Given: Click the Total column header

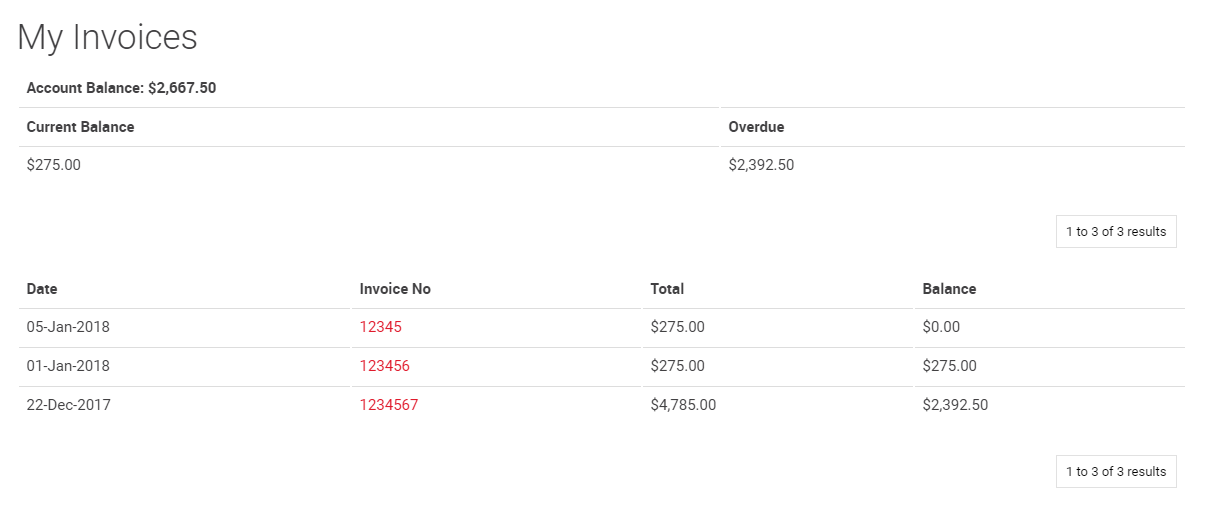Looking at the screenshot, I should pyautogui.click(x=667, y=289).
